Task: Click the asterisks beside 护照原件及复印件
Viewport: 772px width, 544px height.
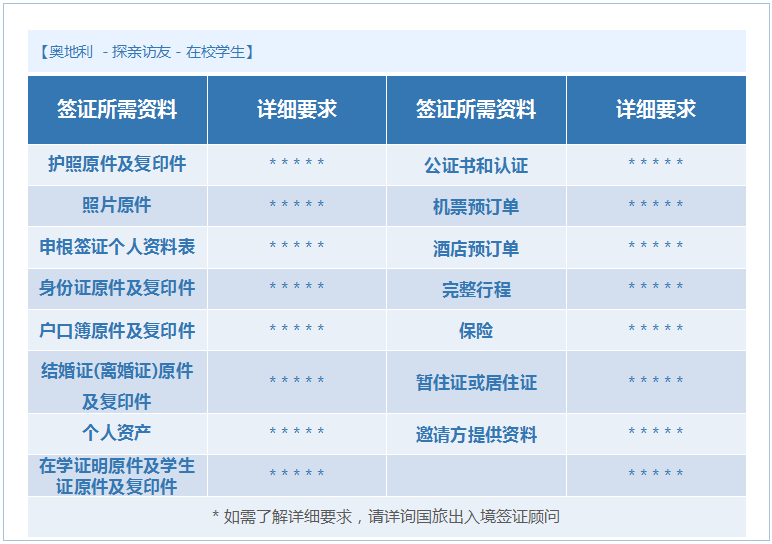Action: click(297, 162)
